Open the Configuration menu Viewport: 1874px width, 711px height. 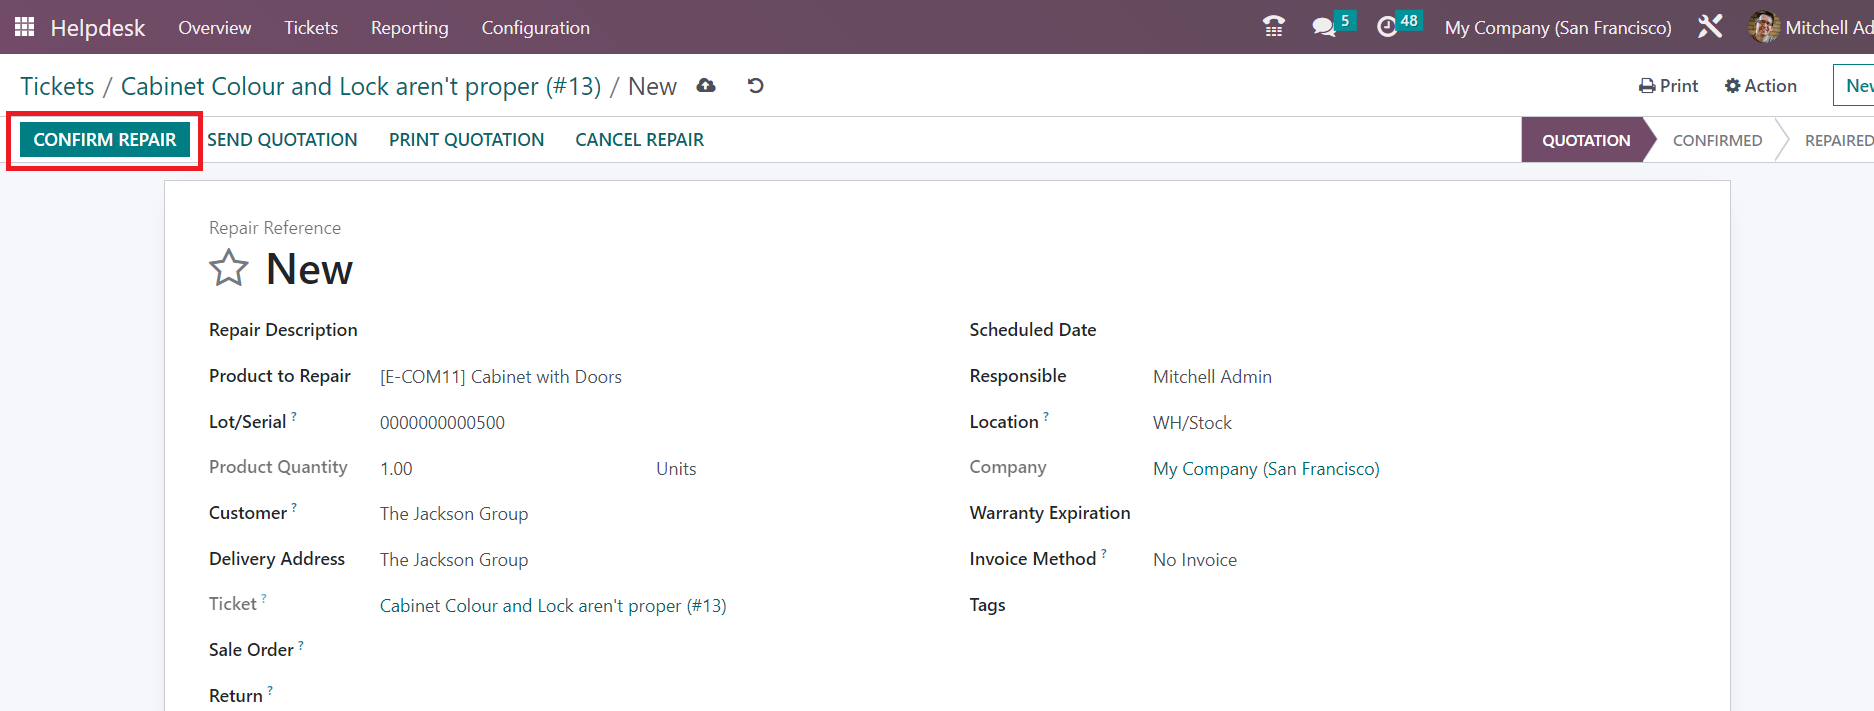[535, 28]
